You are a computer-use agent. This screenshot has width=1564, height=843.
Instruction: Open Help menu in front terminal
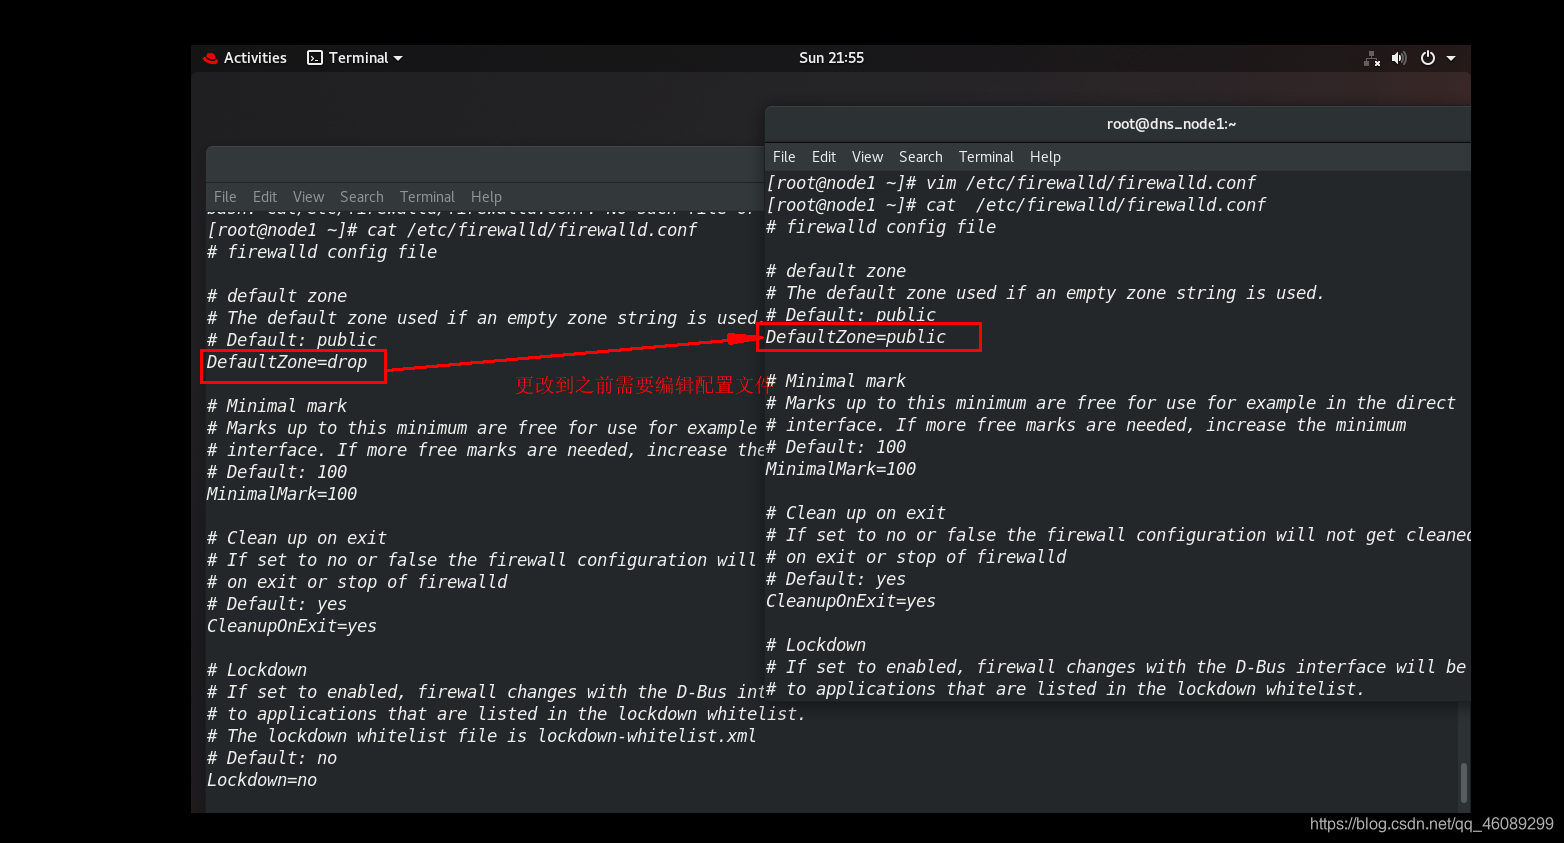click(x=1045, y=157)
